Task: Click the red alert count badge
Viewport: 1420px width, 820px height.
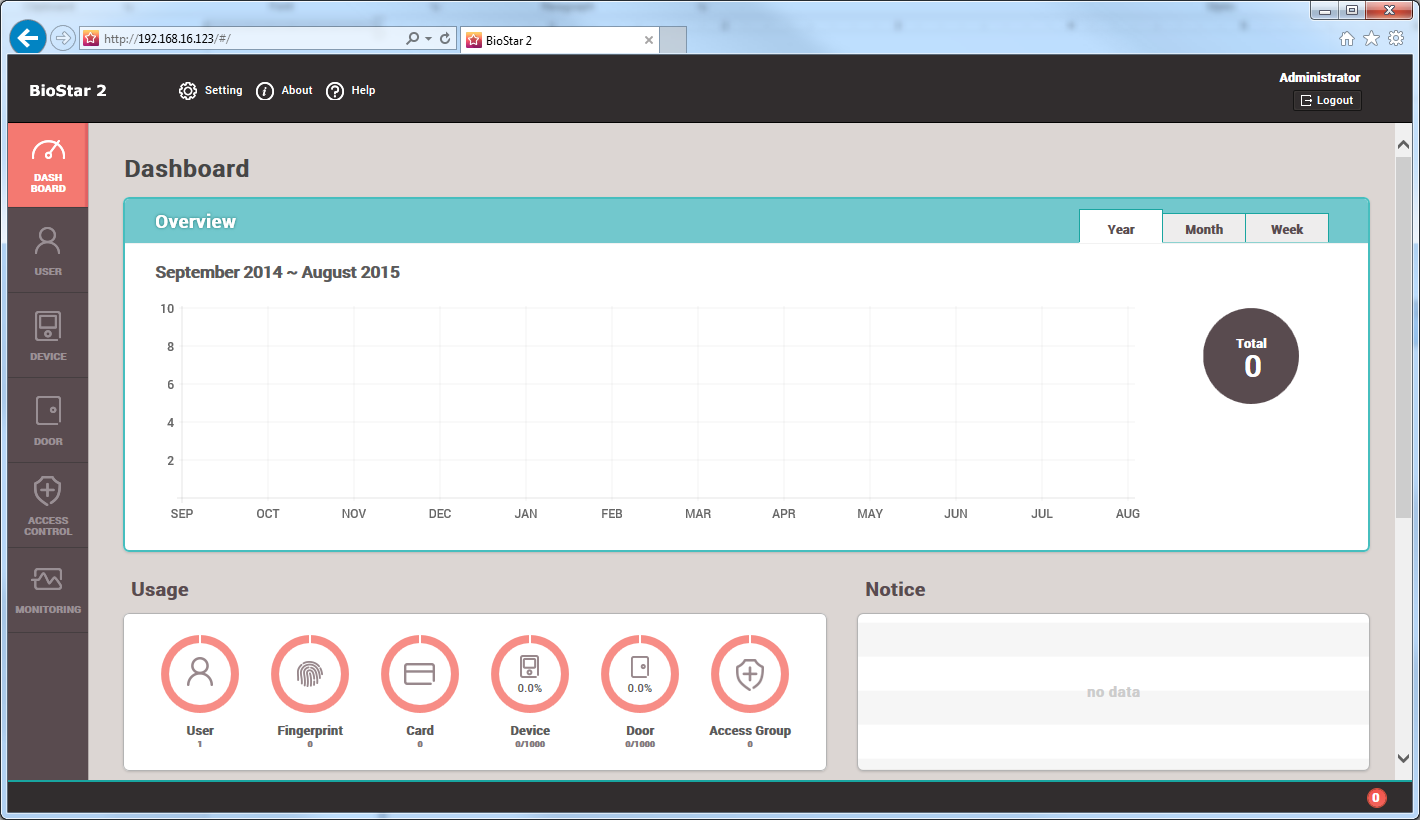Action: point(1376,797)
